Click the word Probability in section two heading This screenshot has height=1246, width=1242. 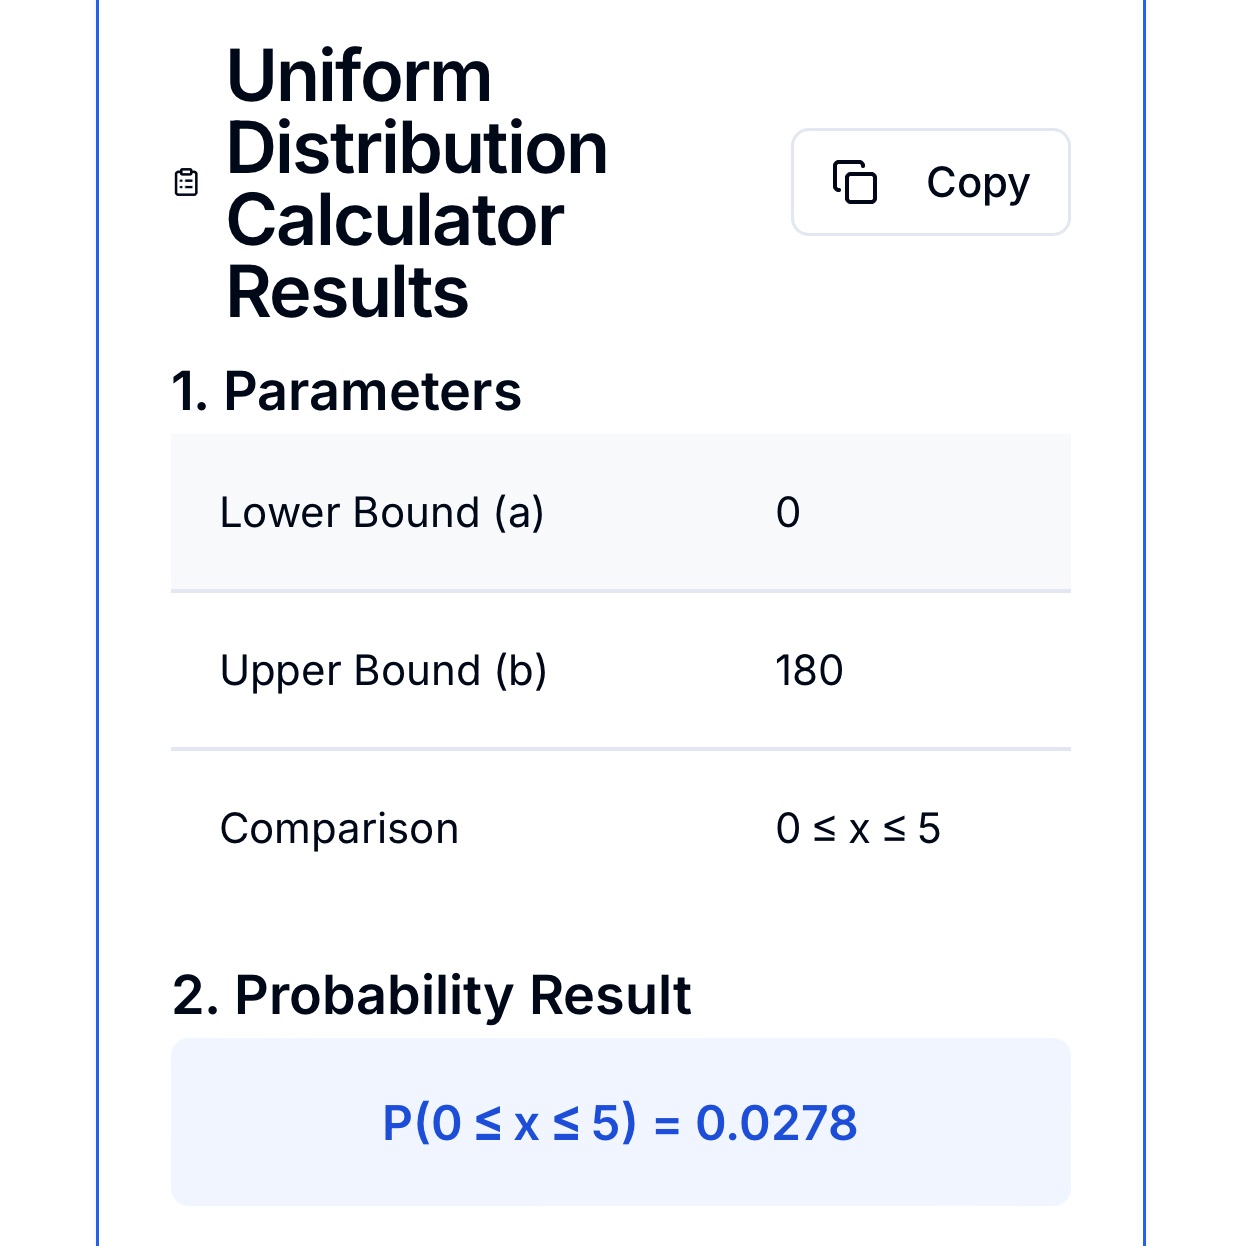point(375,995)
